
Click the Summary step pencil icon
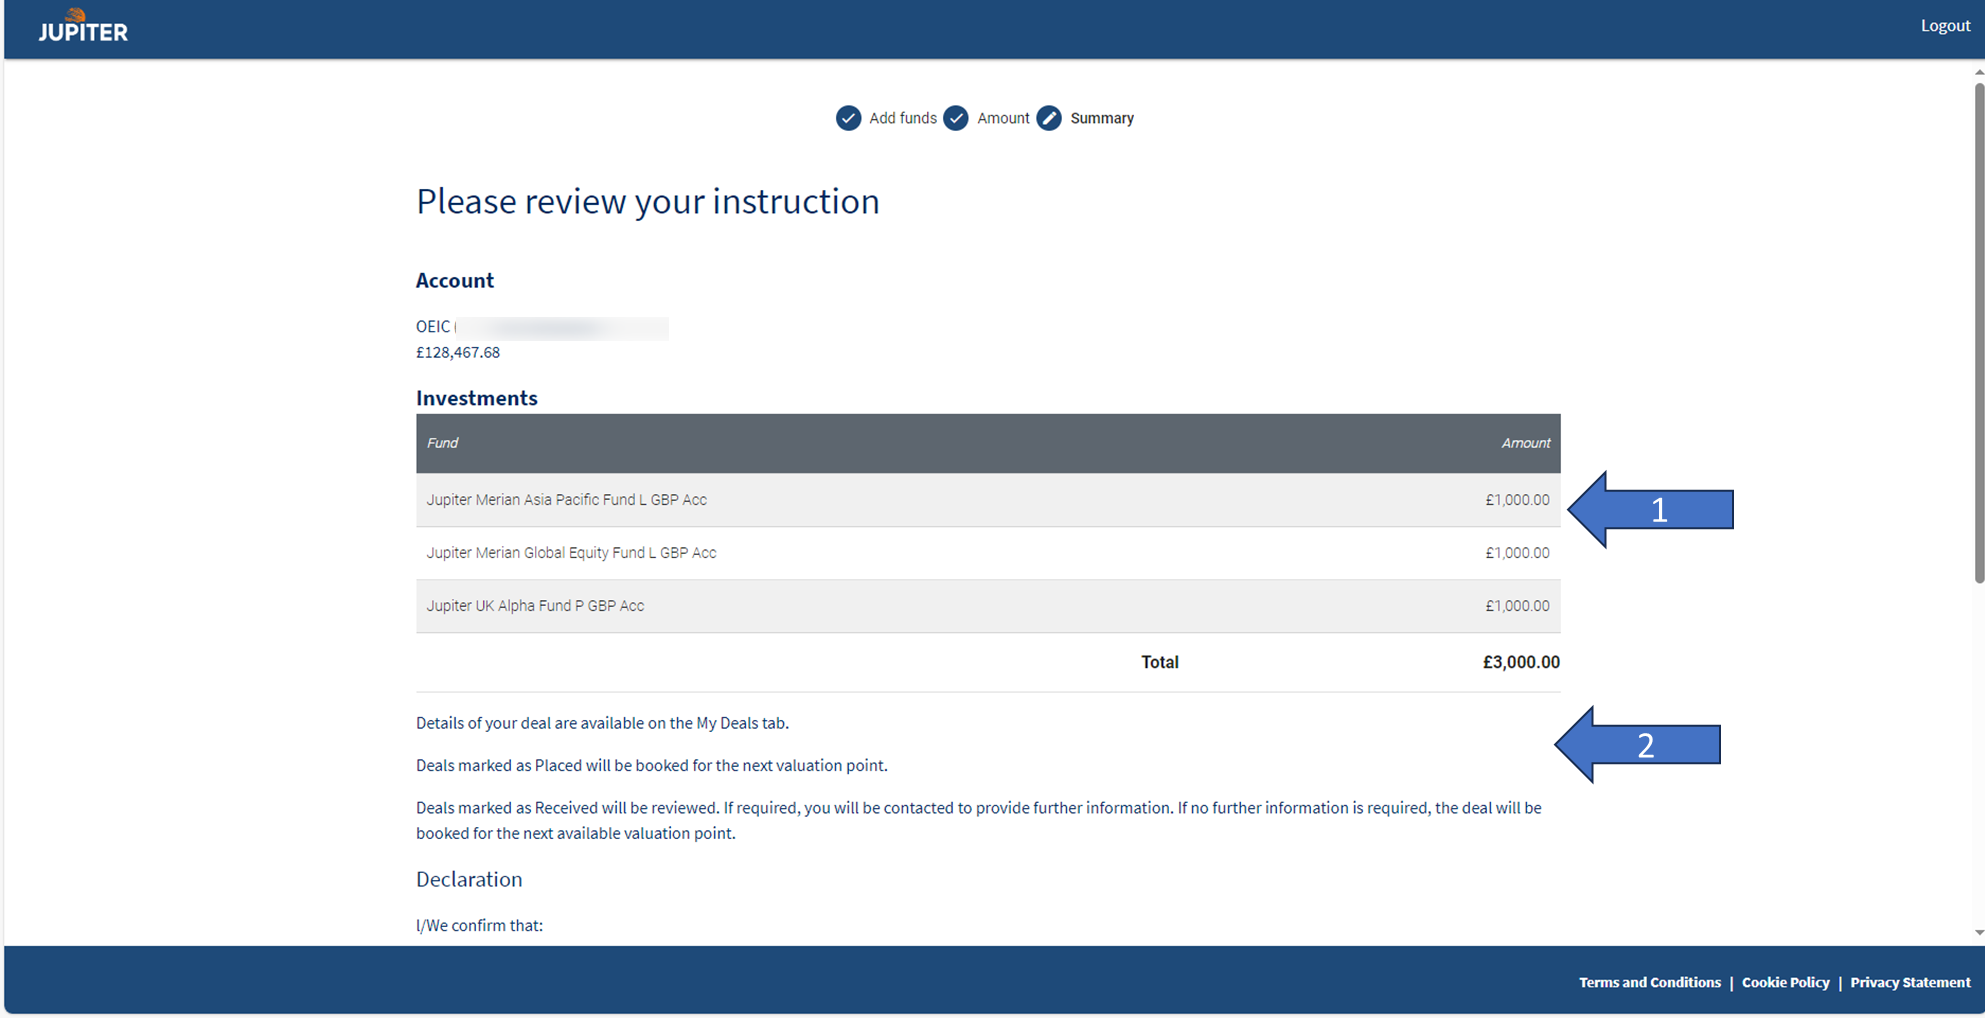point(1049,118)
